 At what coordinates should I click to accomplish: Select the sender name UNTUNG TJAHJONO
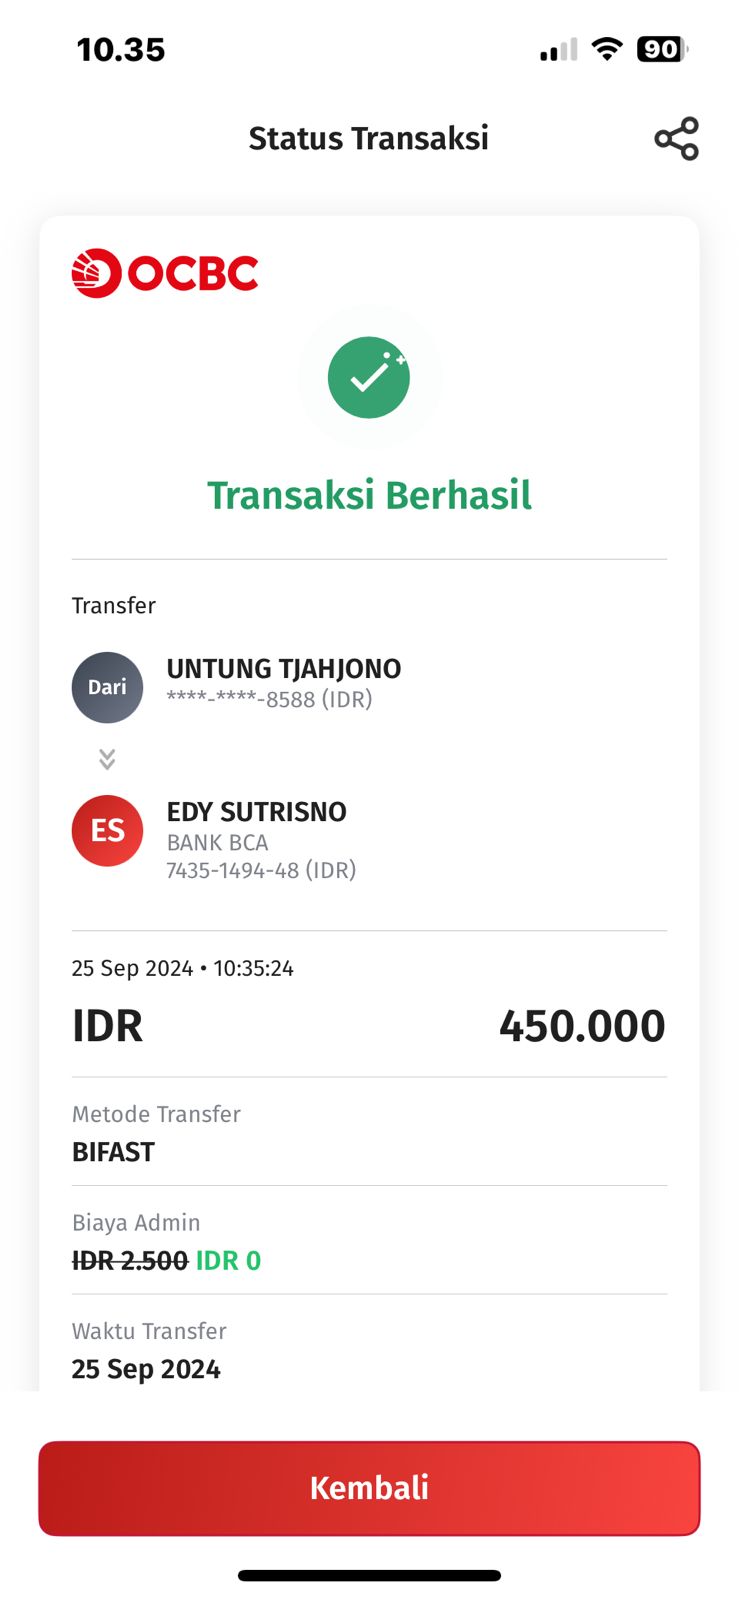(x=284, y=669)
